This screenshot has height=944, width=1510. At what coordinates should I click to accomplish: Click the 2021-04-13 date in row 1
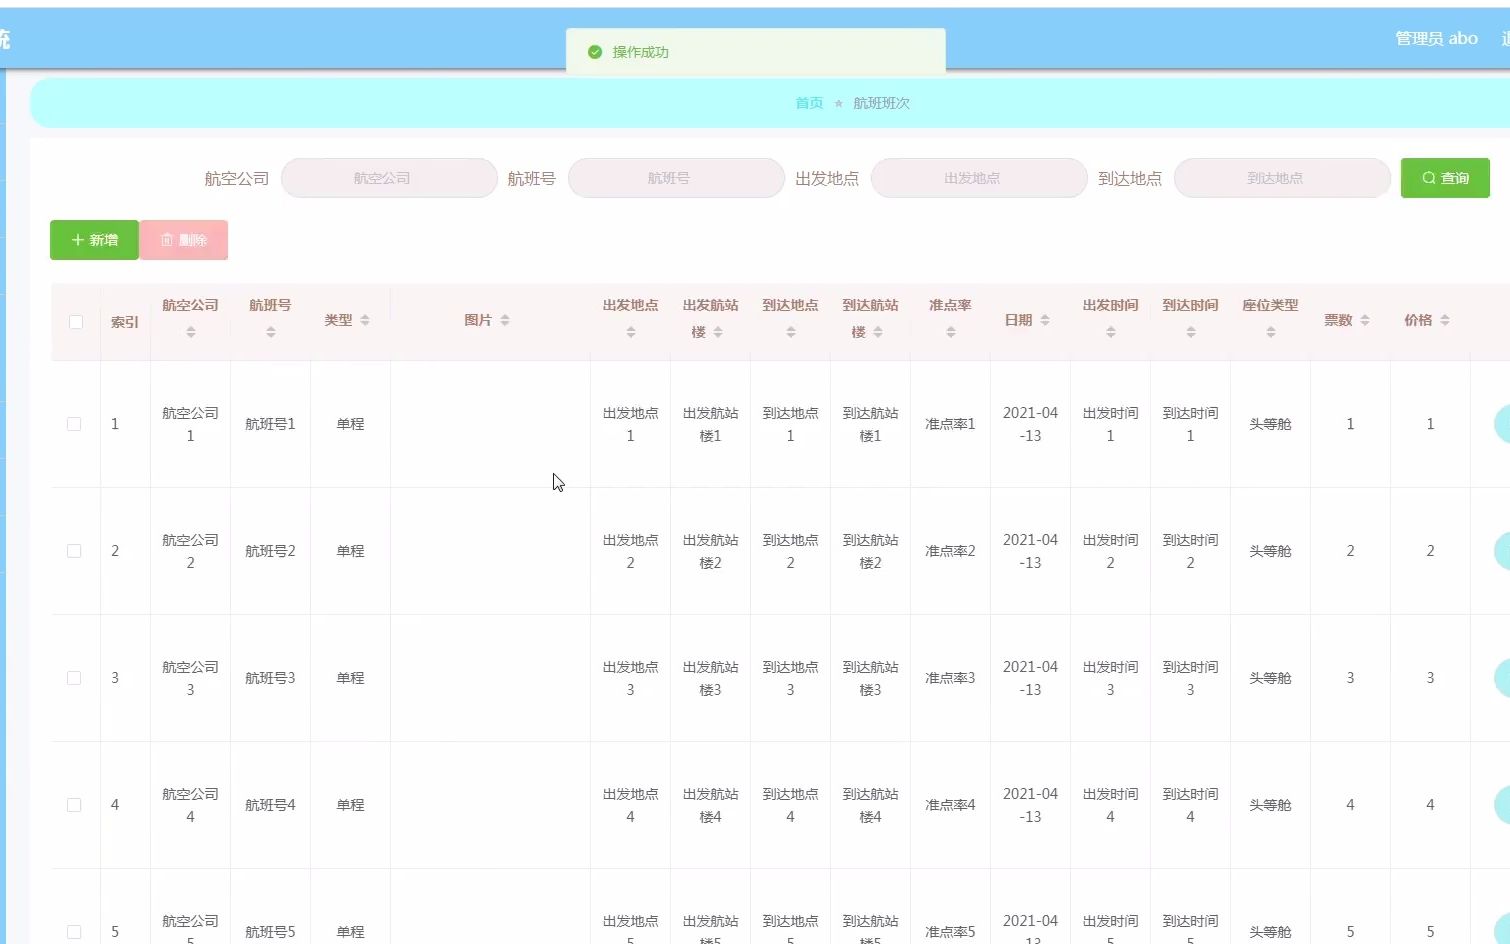(x=1030, y=424)
